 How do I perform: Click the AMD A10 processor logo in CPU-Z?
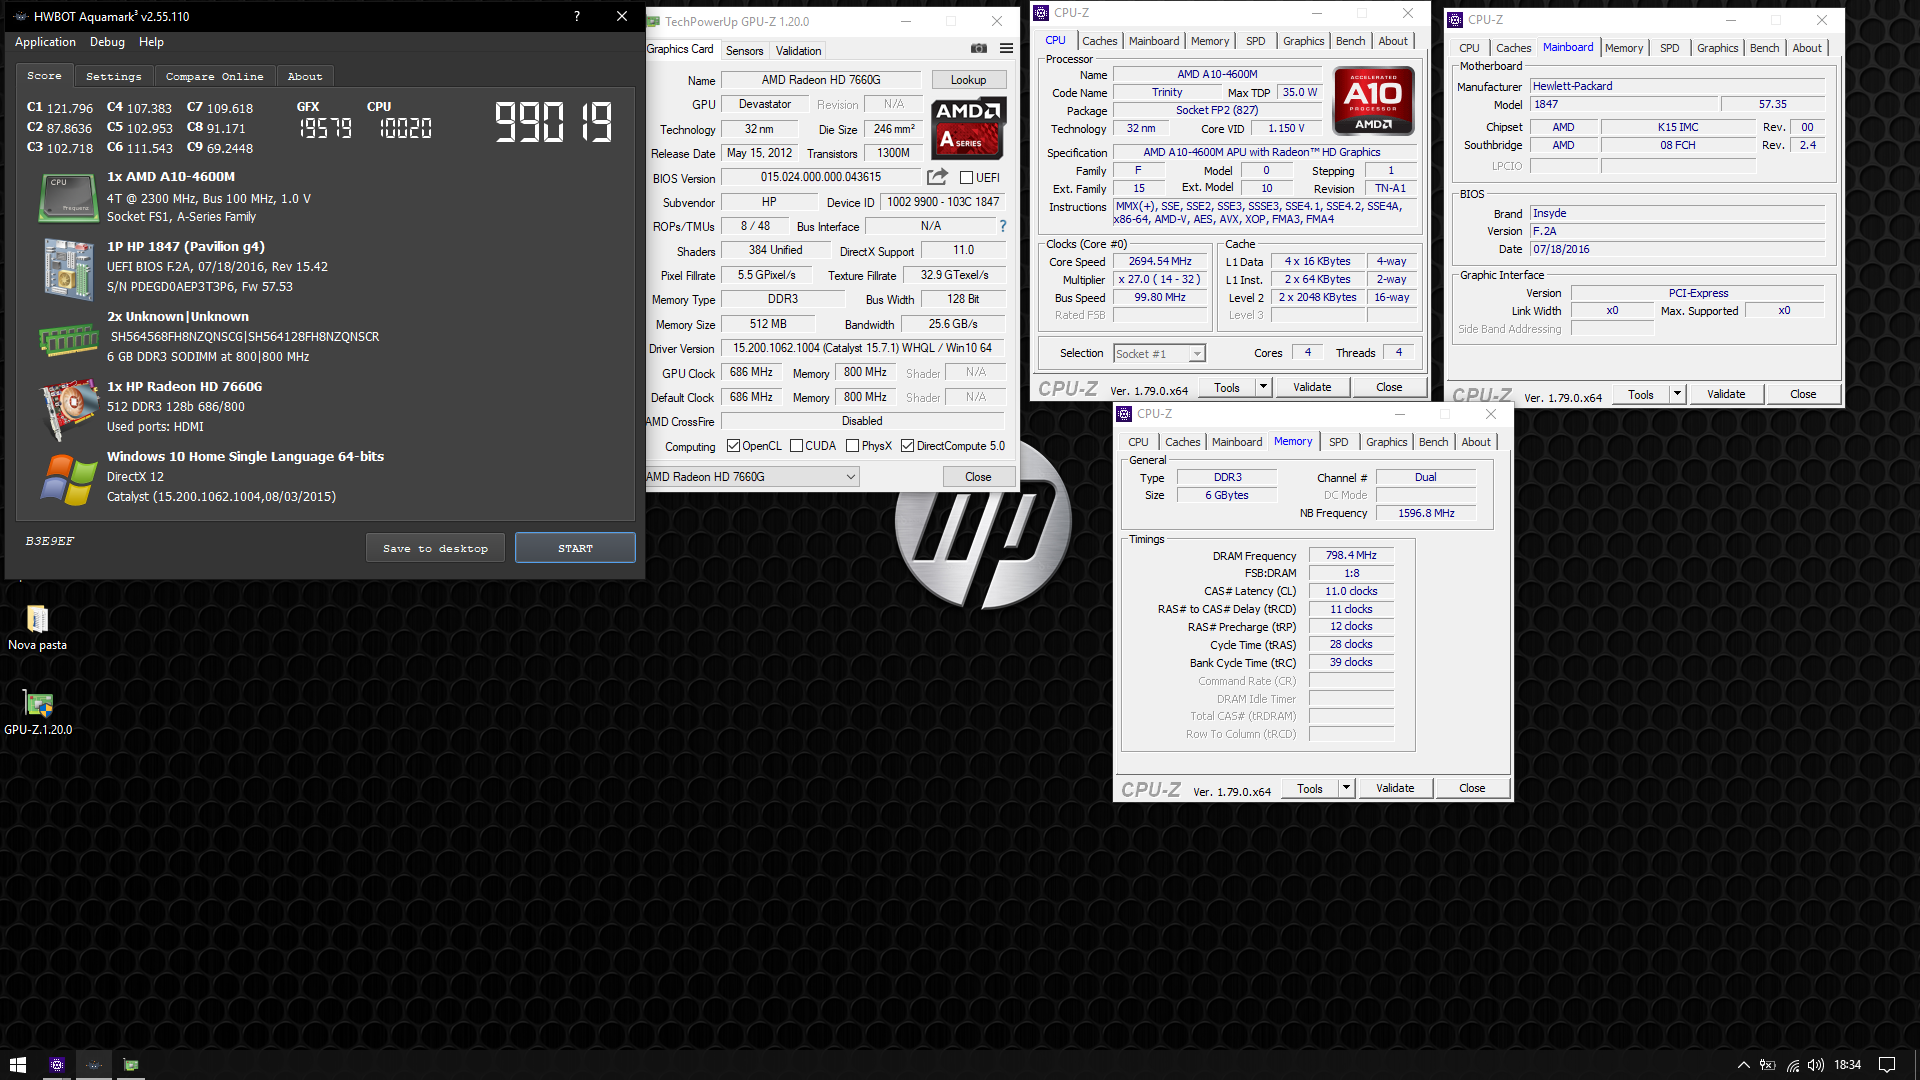[1374, 100]
